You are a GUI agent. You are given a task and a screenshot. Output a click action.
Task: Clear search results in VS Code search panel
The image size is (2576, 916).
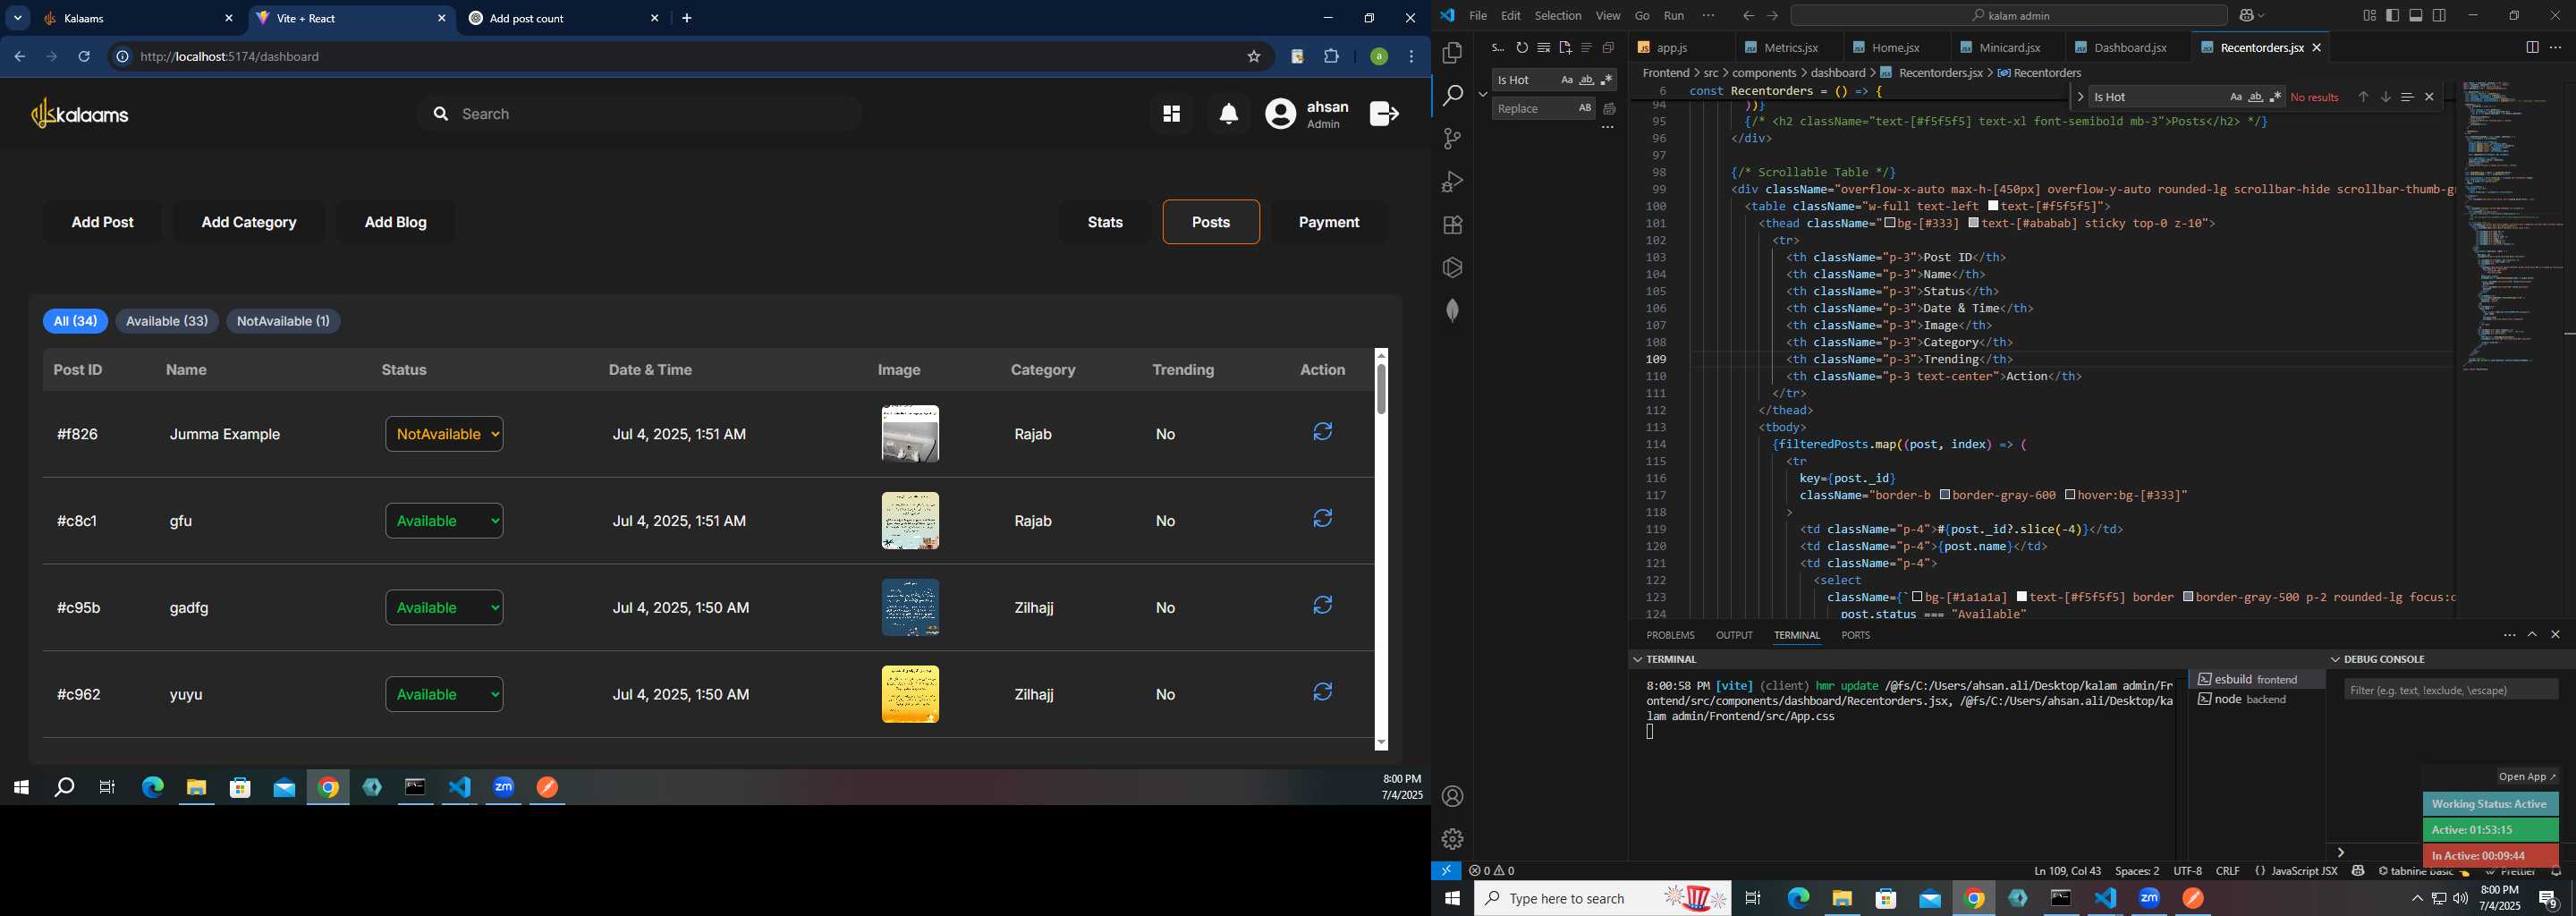[1544, 48]
